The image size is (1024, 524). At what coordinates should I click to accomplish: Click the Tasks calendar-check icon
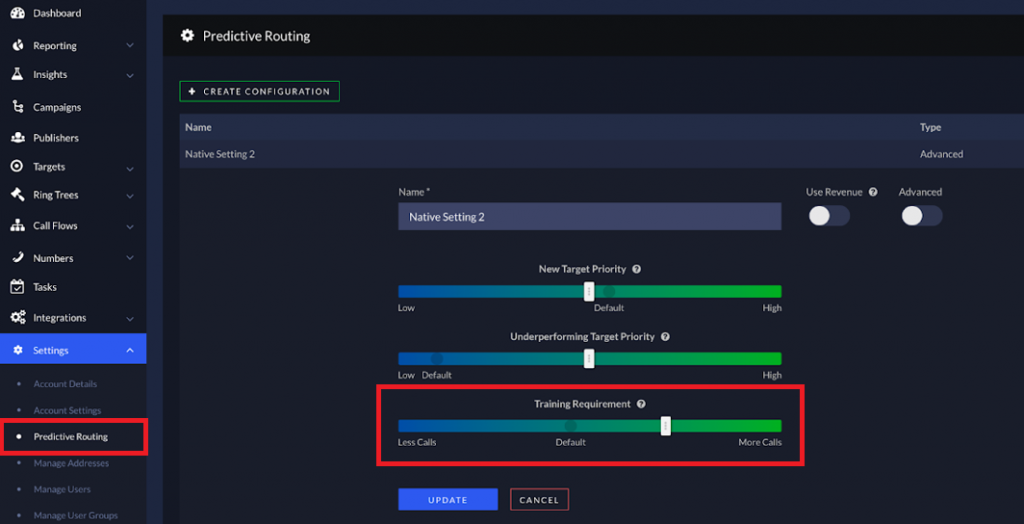16,287
